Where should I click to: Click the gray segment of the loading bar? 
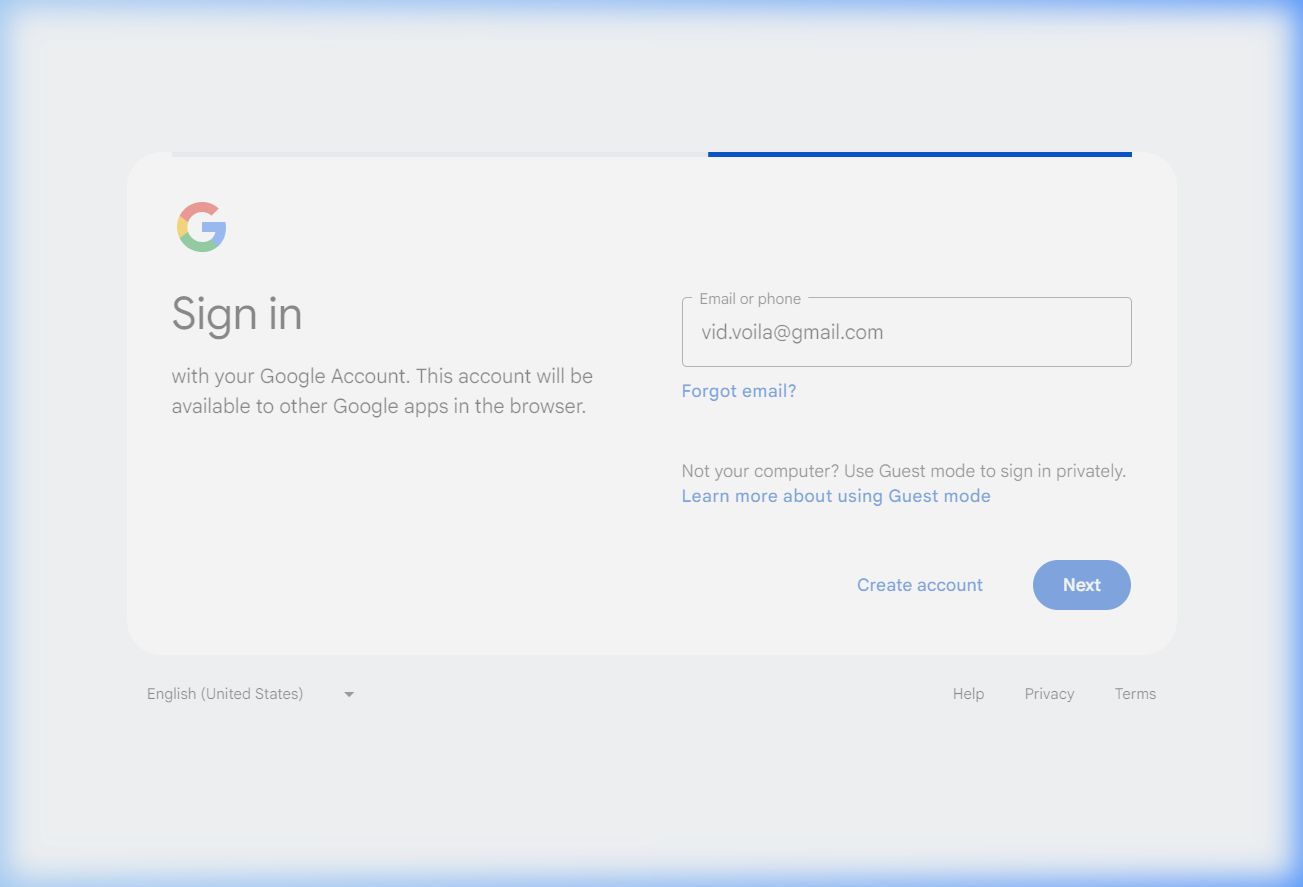pos(440,155)
